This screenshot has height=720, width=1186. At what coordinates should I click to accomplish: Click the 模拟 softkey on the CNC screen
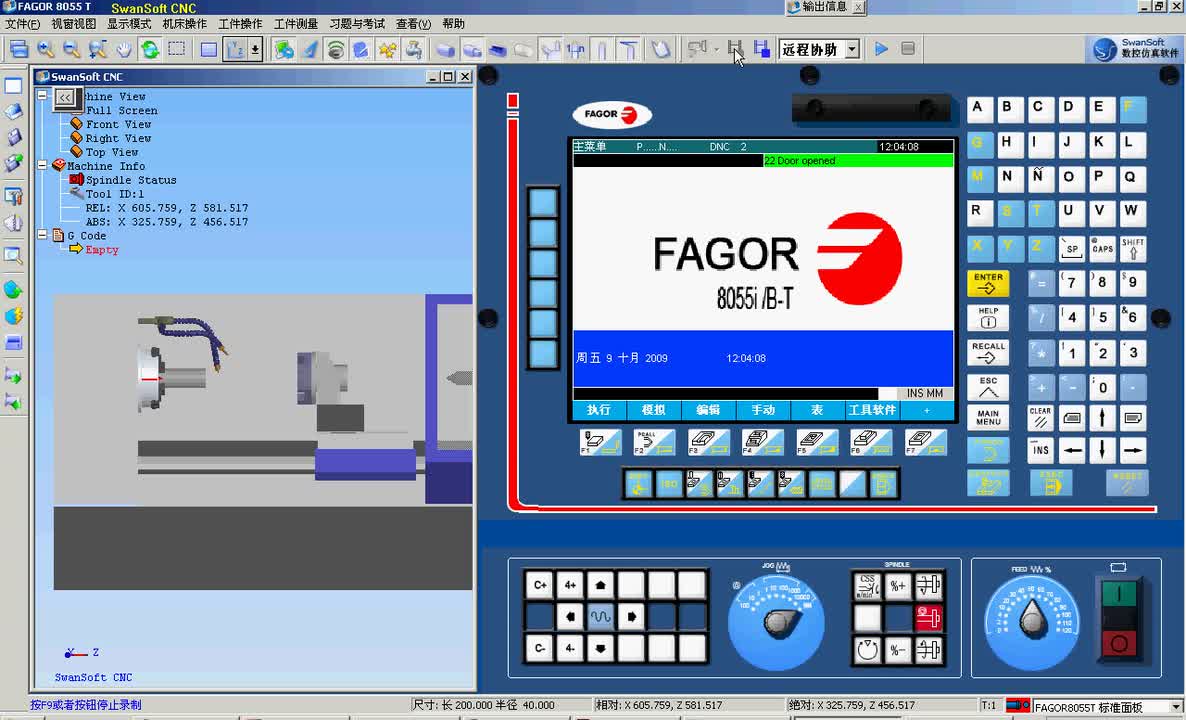(x=654, y=410)
